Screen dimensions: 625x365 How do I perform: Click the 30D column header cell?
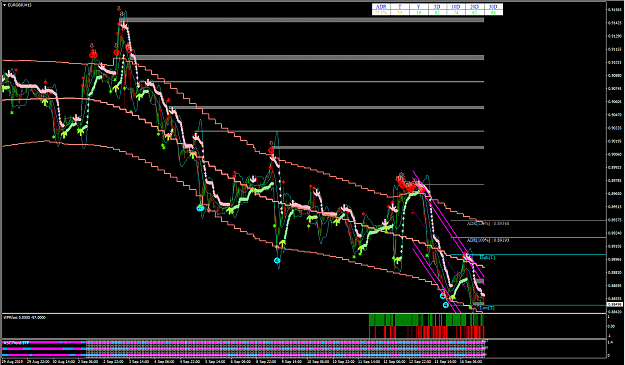click(x=493, y=7)
